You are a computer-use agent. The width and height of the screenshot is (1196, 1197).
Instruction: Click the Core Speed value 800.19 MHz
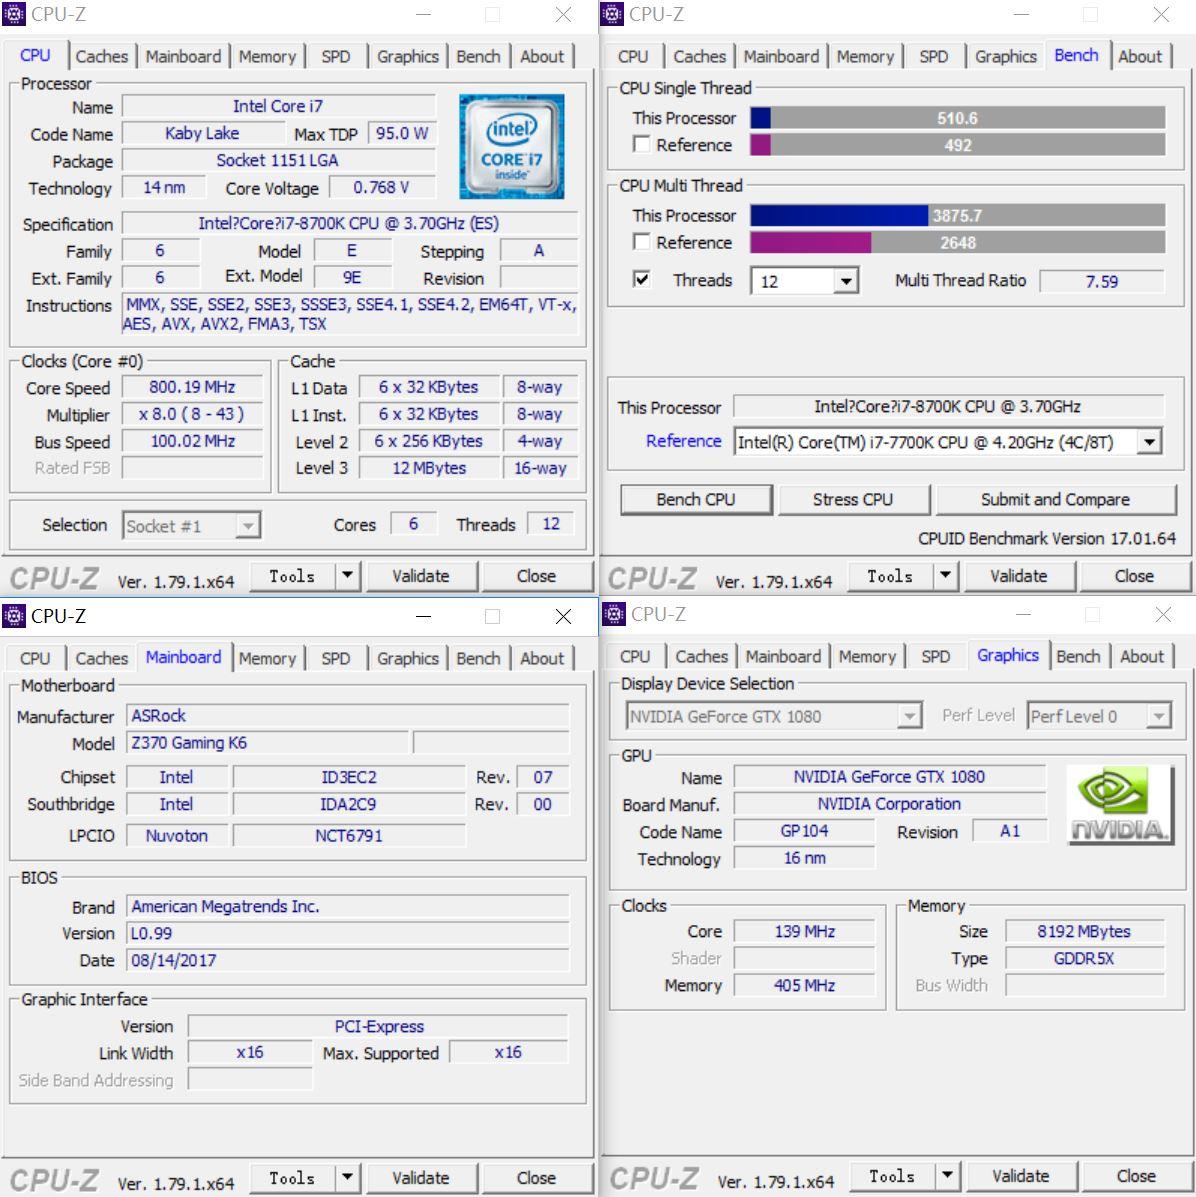192,387
